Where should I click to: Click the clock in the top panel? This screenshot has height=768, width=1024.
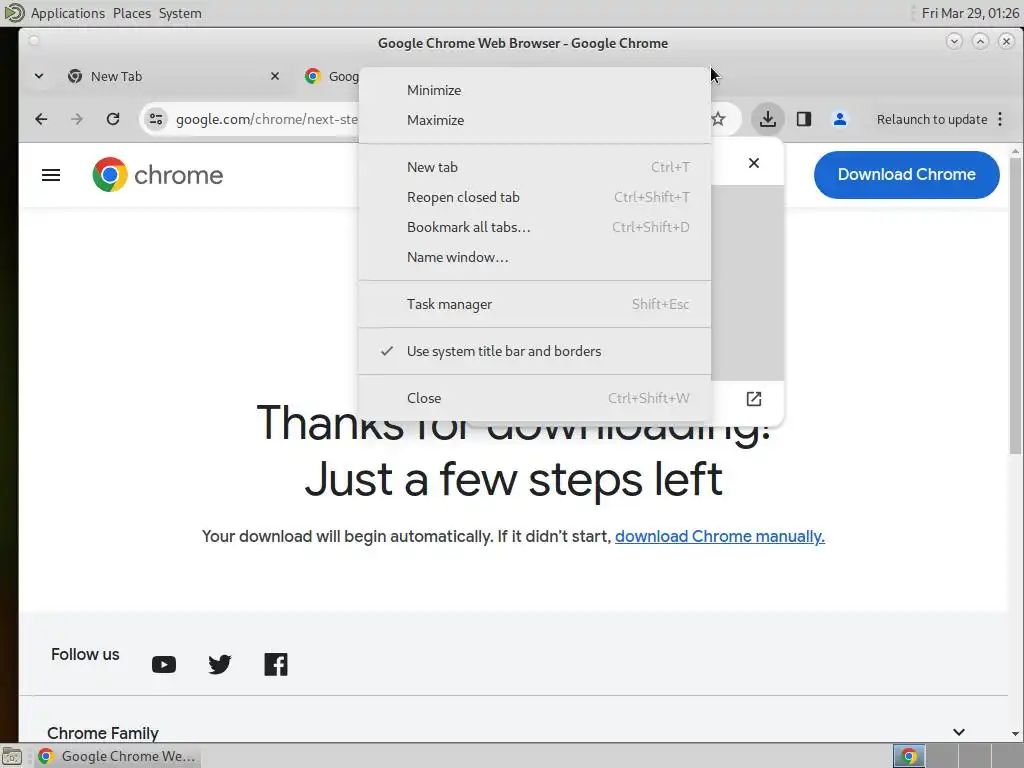pyautogui.click(x=970, y=13)
